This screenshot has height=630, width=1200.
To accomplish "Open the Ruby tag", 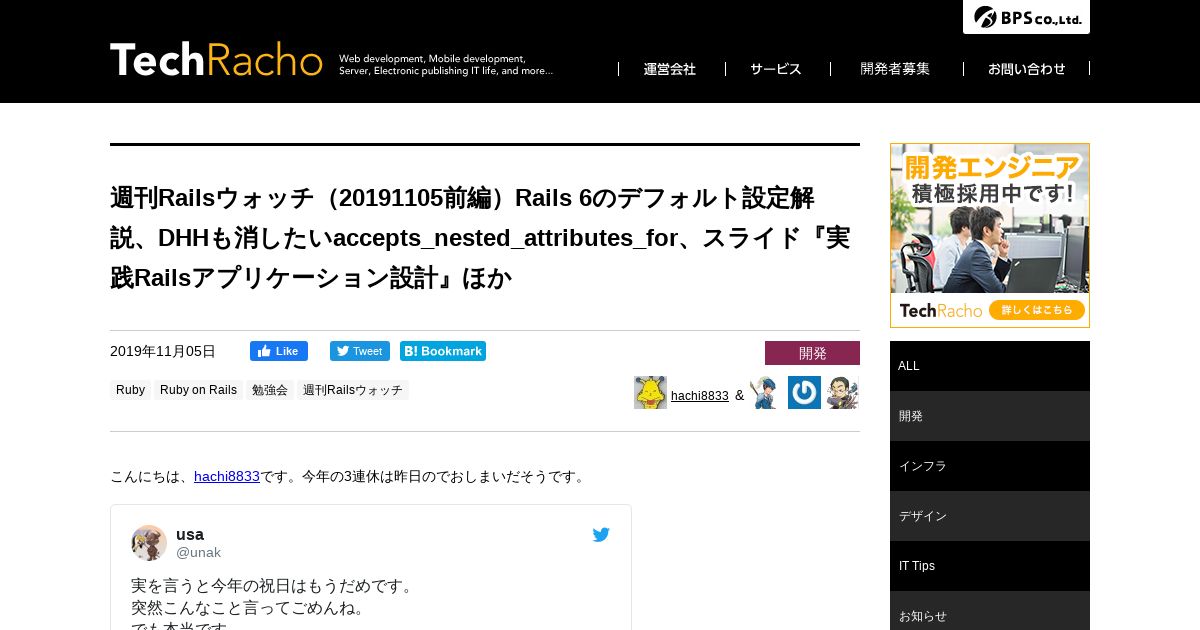I will click(x=130, y=390).
